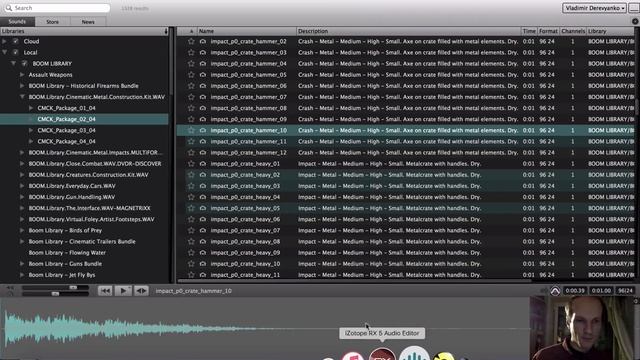
Task: Sort by the Channels column header
Action: tap(573, 31)
